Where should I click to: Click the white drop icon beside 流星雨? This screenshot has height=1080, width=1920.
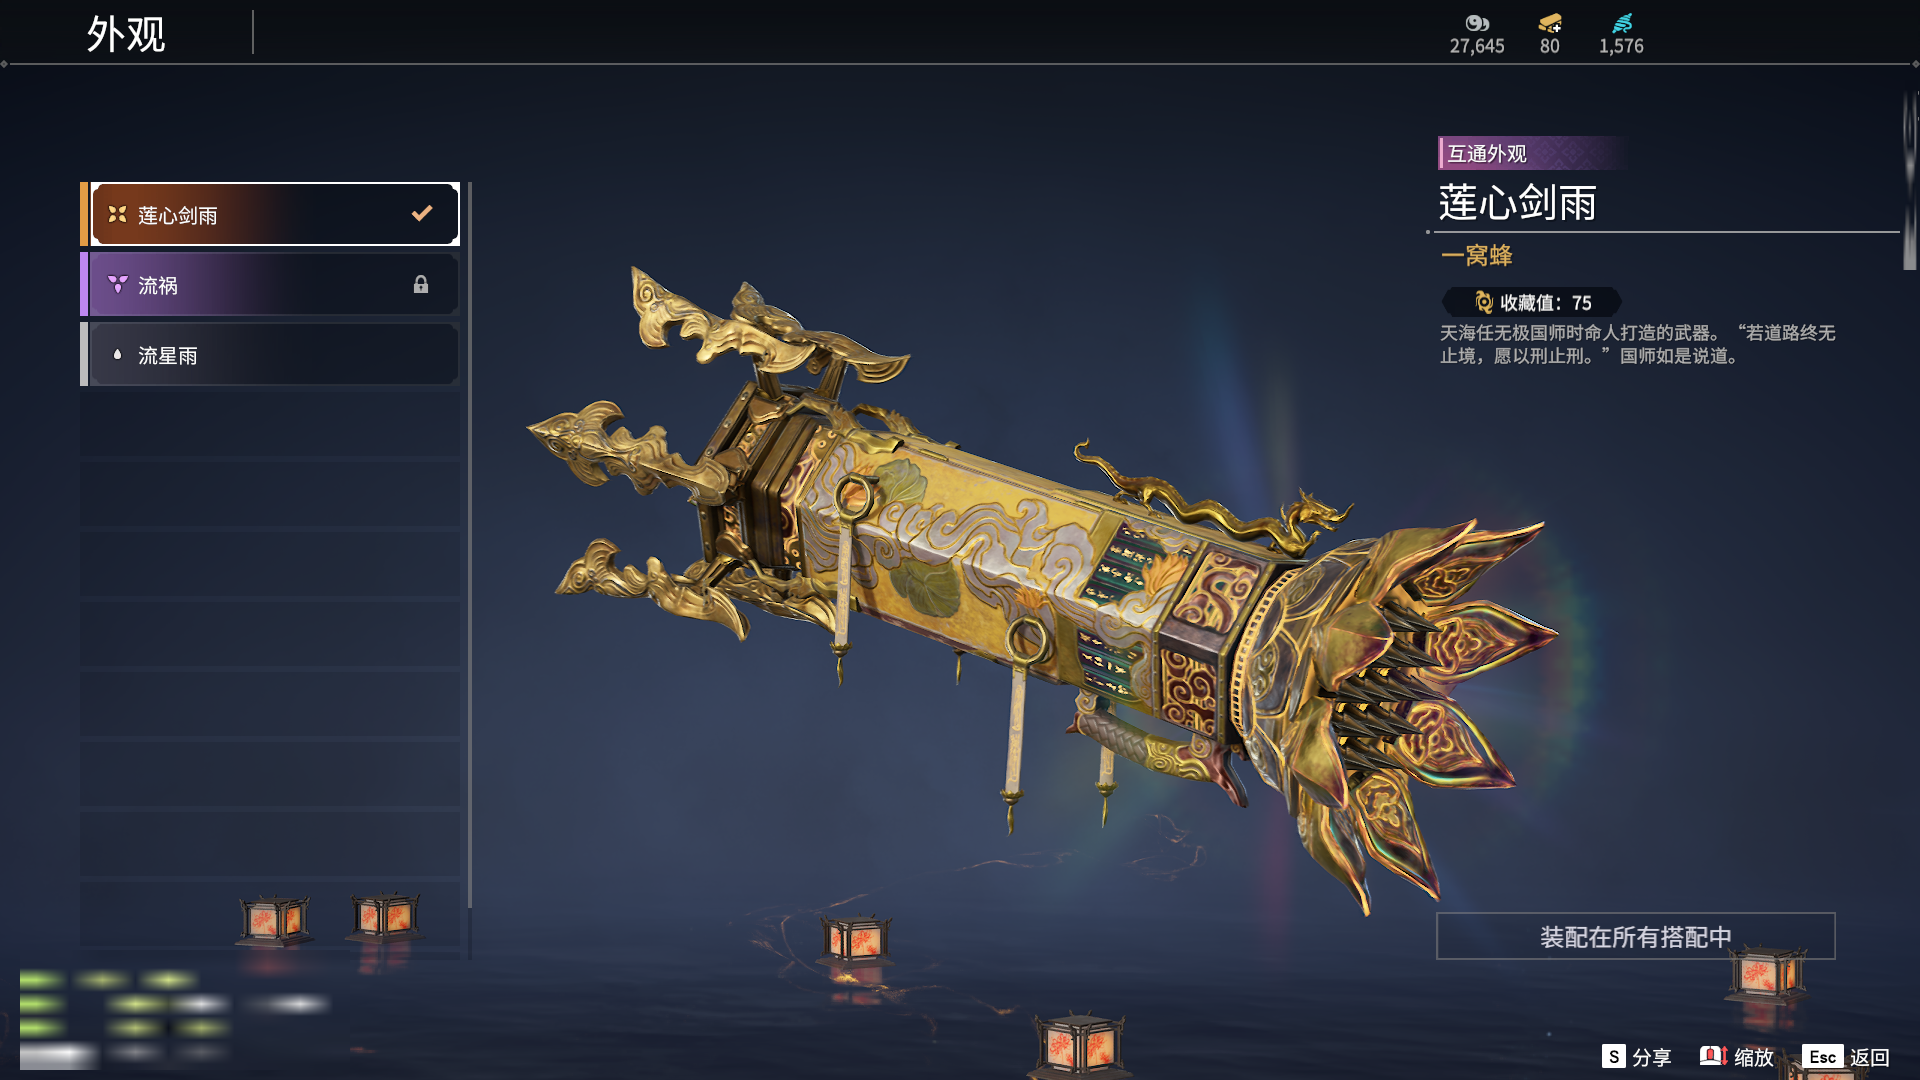(117, 354)
